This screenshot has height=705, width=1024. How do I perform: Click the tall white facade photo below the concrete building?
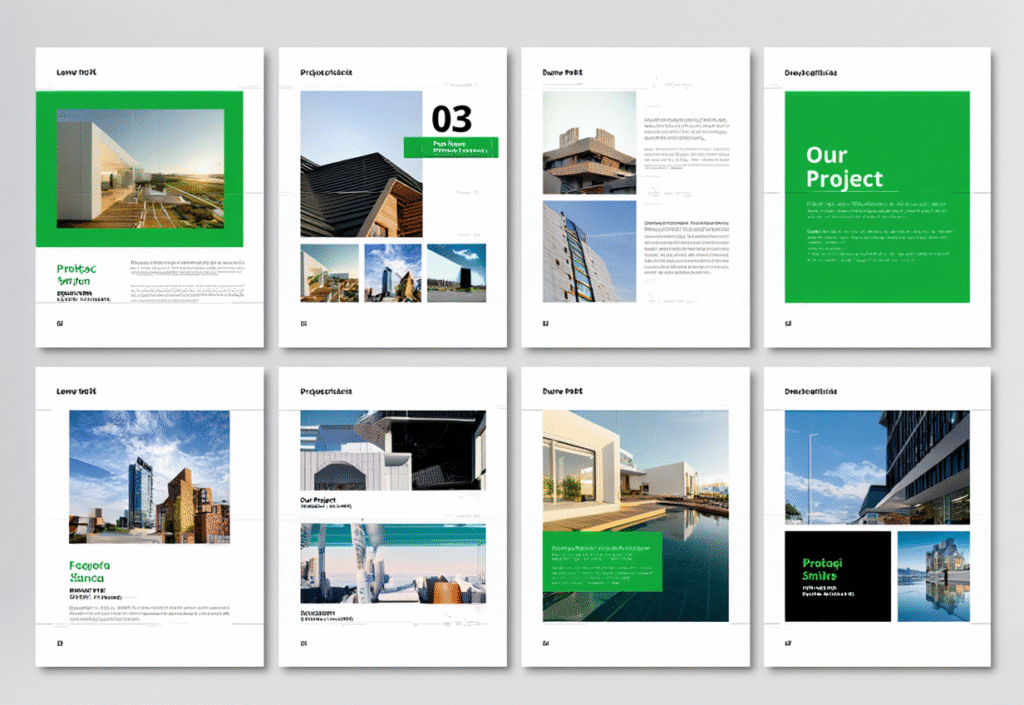589,252
